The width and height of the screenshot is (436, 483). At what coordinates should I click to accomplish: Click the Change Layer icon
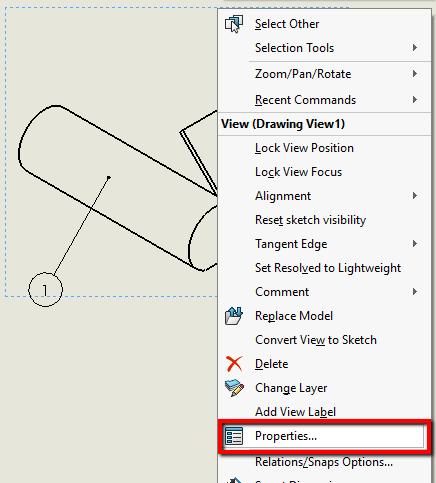coord(234,388)
